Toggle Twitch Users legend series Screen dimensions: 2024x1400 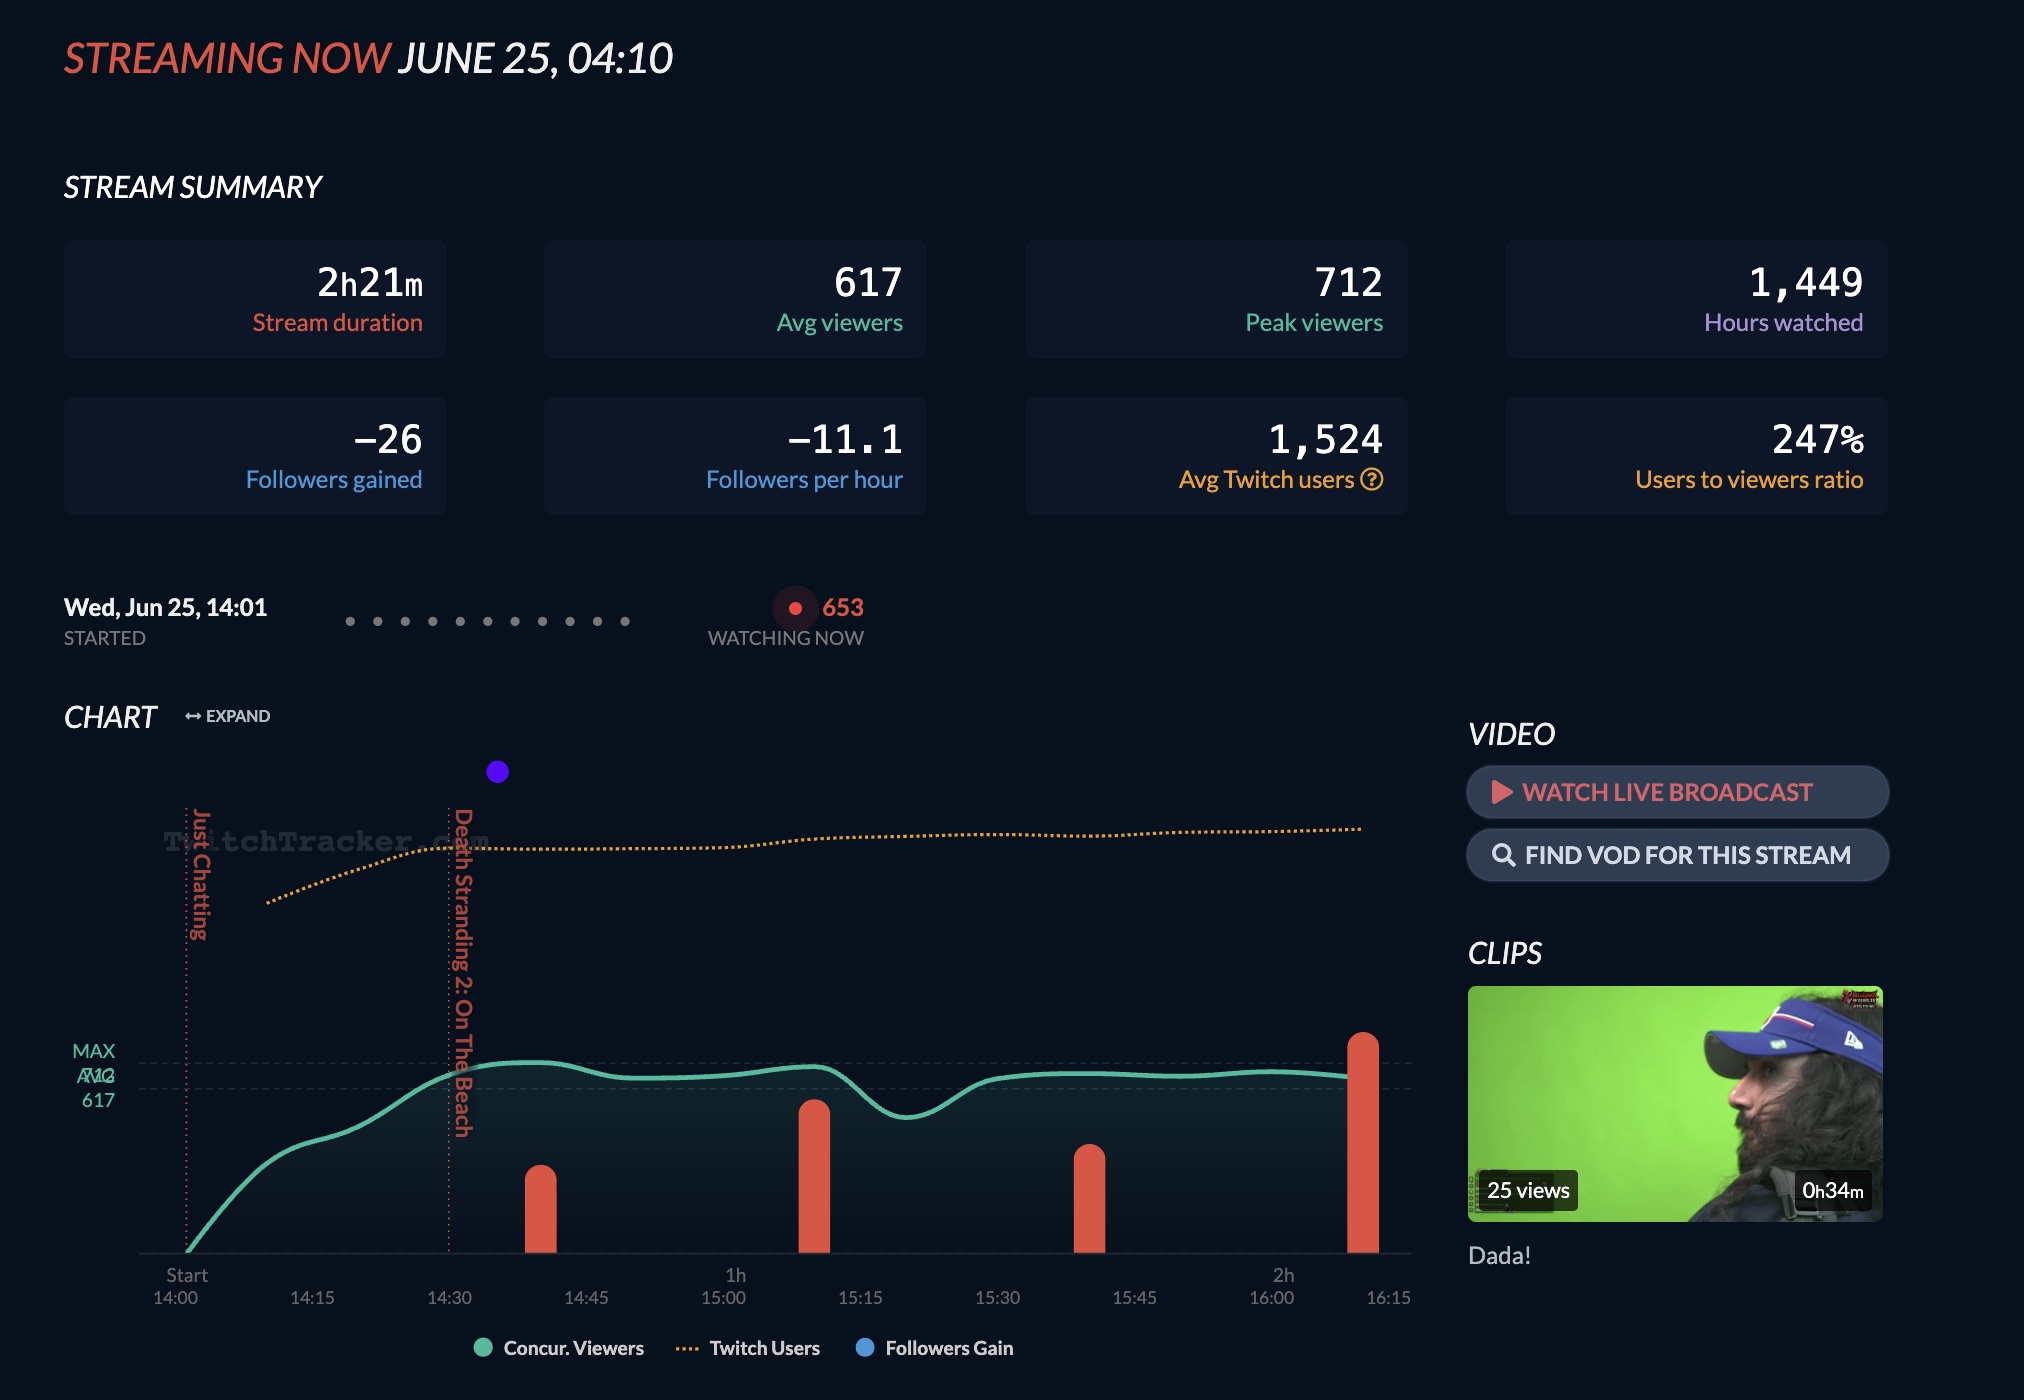pos(748,1348)
